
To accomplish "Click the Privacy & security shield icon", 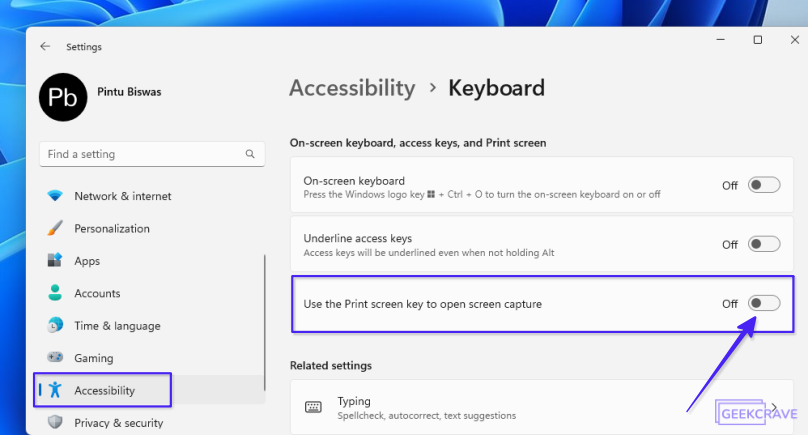I will click(x=55, y=422).
